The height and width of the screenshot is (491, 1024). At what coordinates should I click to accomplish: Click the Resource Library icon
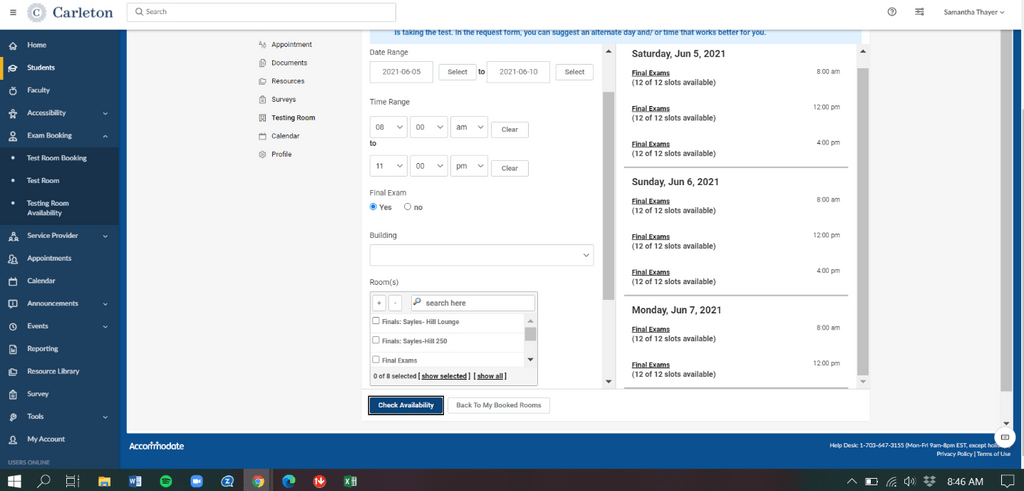pyautogui.click(x=12, y=372)
